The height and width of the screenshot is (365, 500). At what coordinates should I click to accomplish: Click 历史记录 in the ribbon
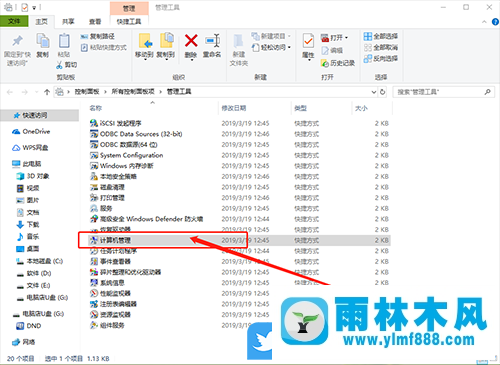point(338,63)
